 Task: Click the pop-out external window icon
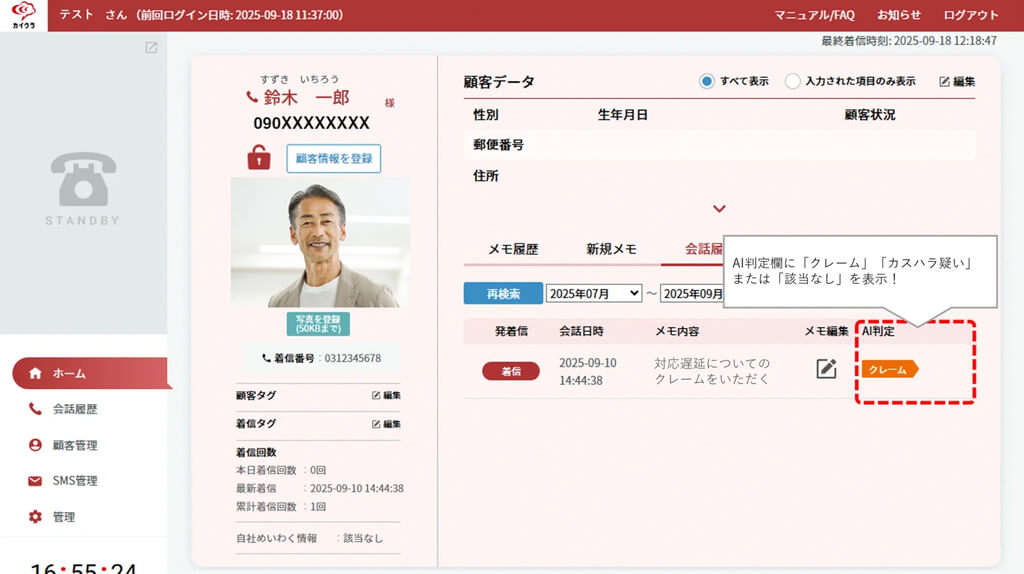pos(151,47)
